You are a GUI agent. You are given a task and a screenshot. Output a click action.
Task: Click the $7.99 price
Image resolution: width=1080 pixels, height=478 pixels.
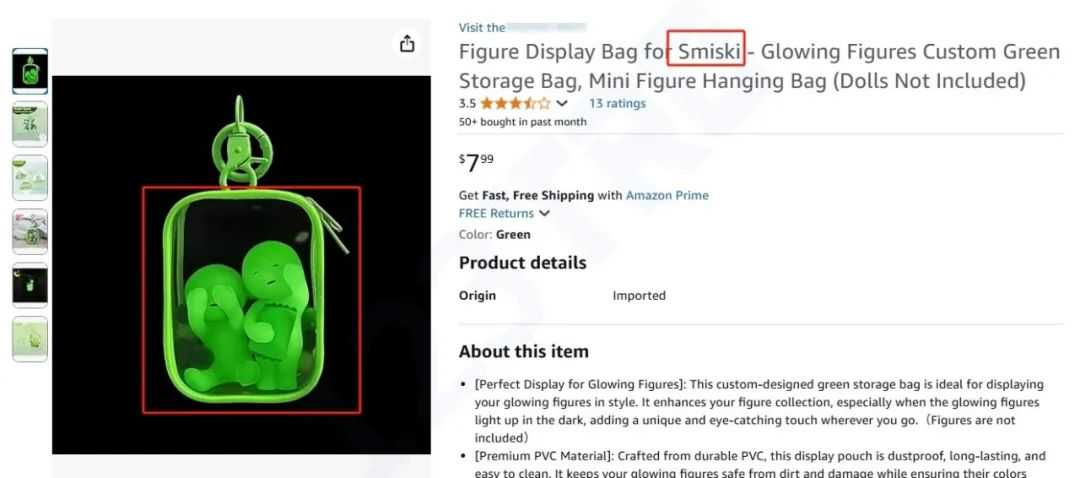point(476,163)
